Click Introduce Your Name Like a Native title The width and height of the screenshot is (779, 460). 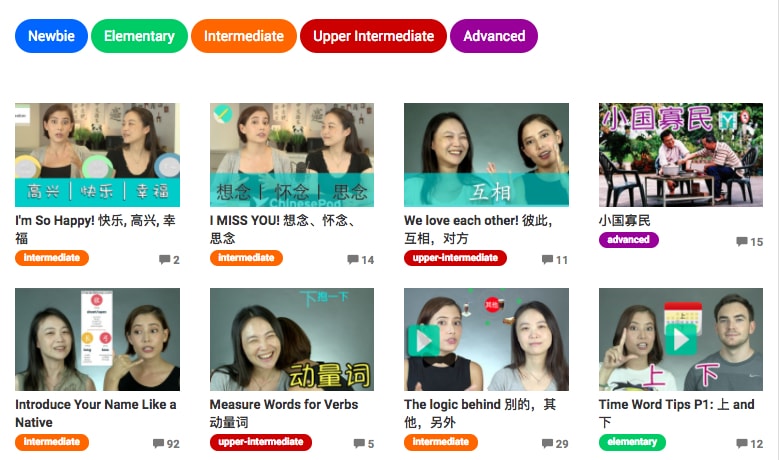96,413
